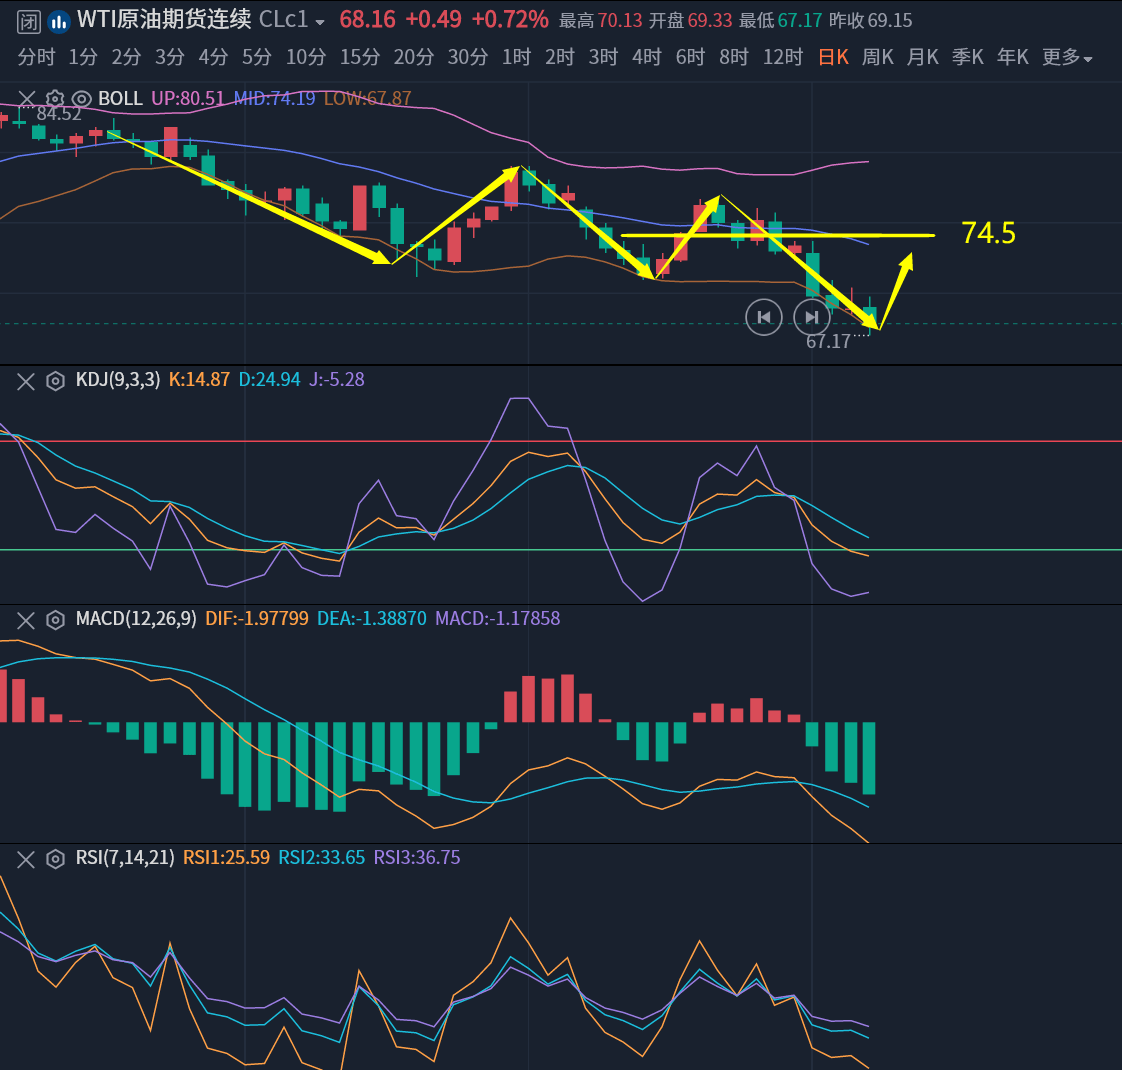Click the market status icon before the title
The width and height of the screenshot is (1122, 1070).
tap(28, 21)
